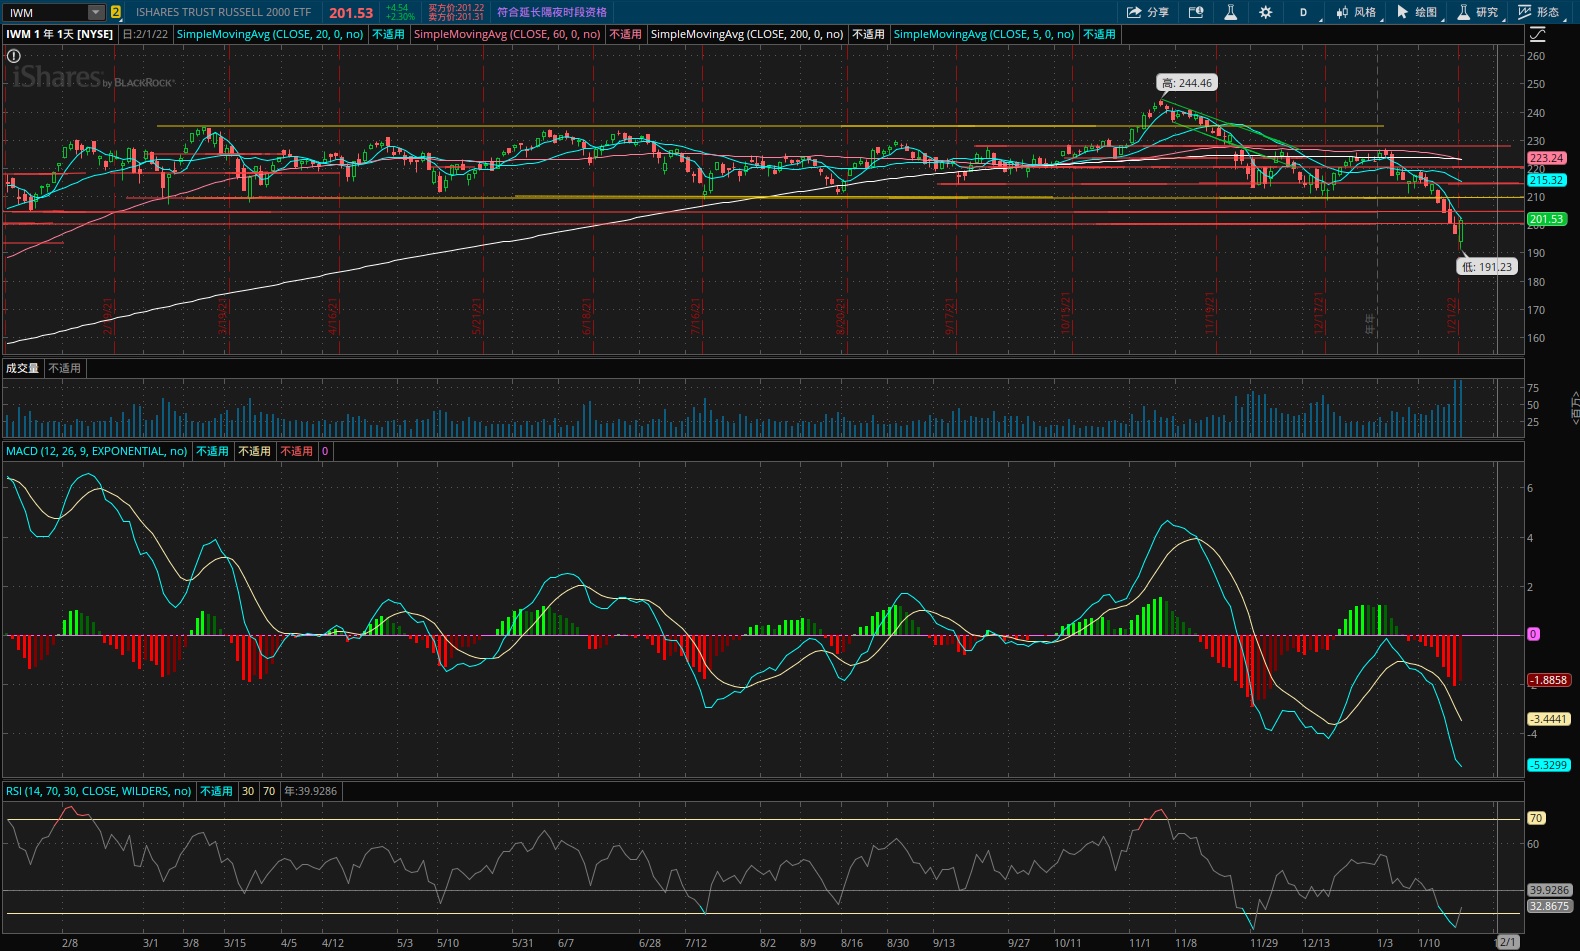Image resolution: width=1580 pixels, height=951 pixels.
Task: Open the 绘图 (Drawings) cursor menu
Action: coord(1418,12)
